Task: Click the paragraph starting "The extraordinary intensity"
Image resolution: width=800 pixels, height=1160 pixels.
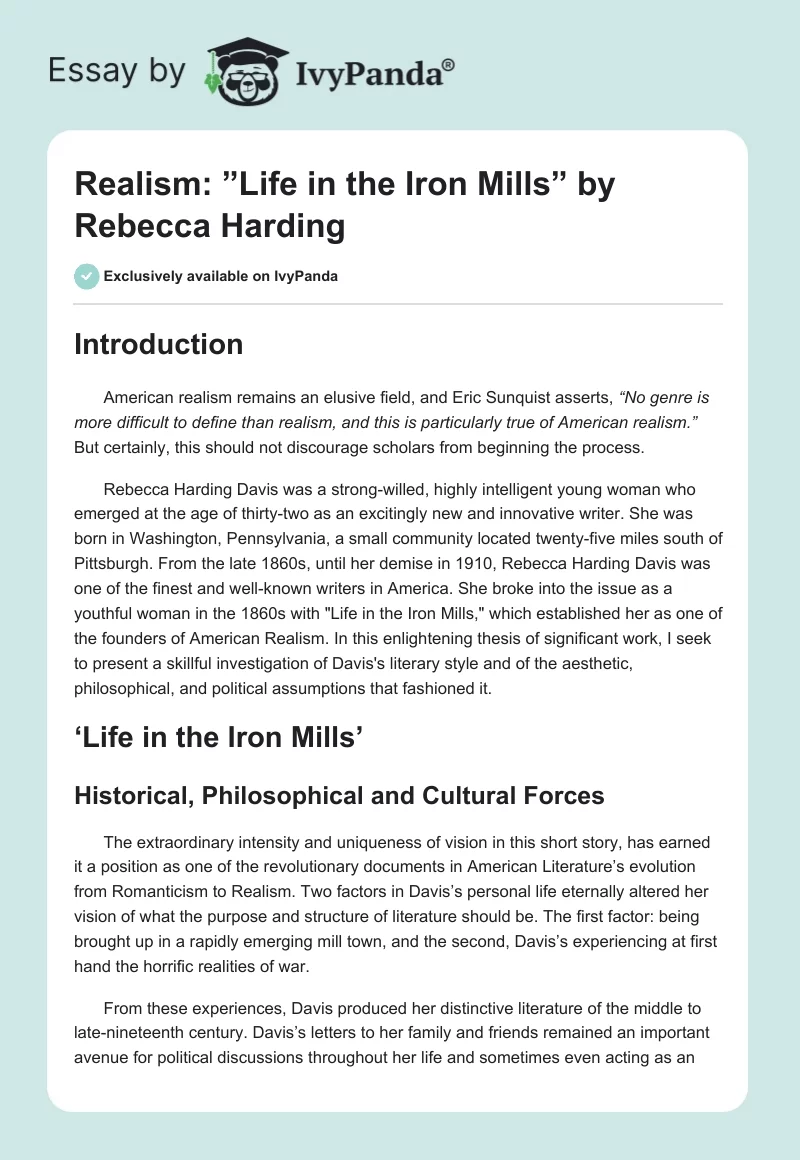Action: pos(397,904)
